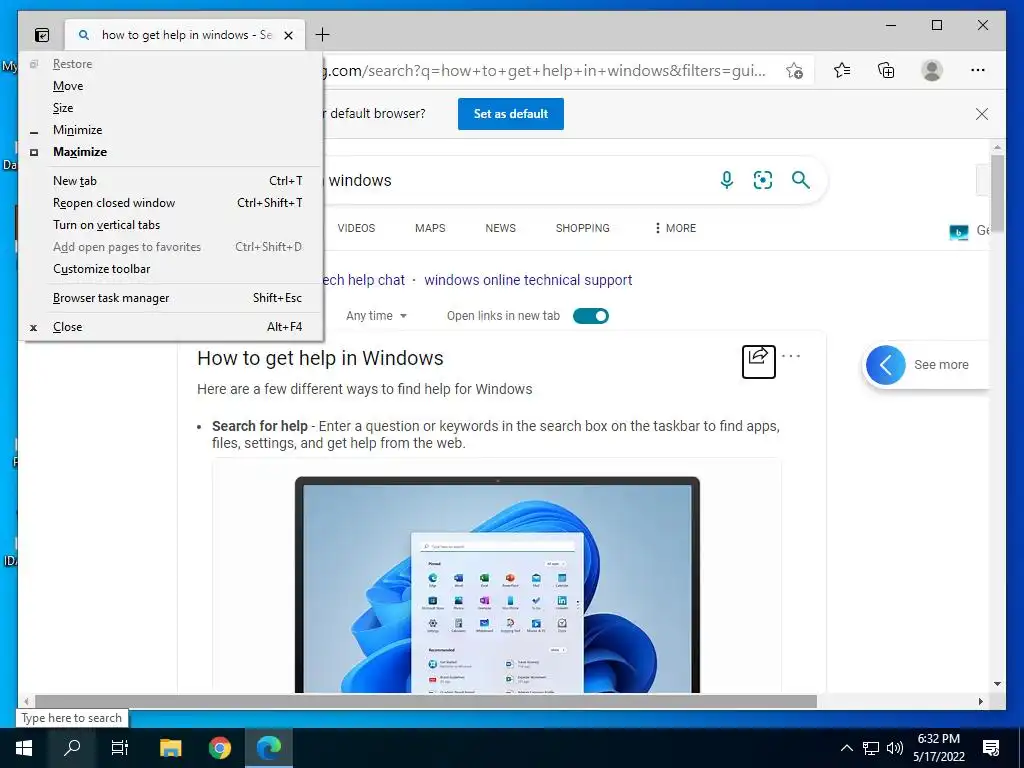
Task: Add this page to favorites star
Action: pyautogui.click(x=794, y=71)
